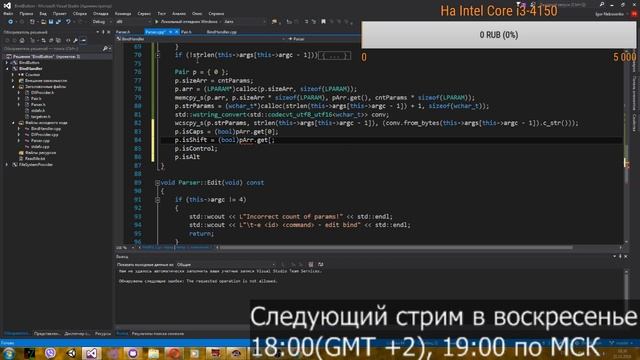Viewport: 640px width, 360px height.
Task: Select stdafx.h in Solution Explorer
Action: (38, 111)
